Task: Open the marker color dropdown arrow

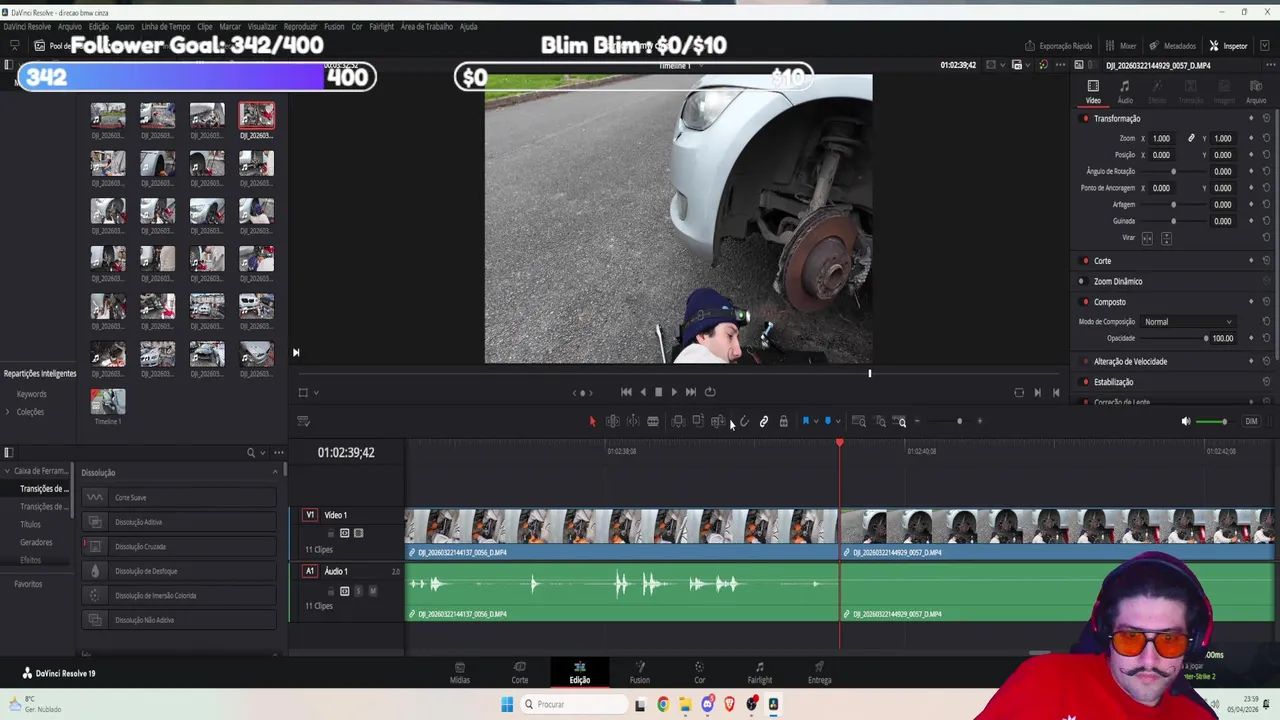Action: click(x=837, y=421)
